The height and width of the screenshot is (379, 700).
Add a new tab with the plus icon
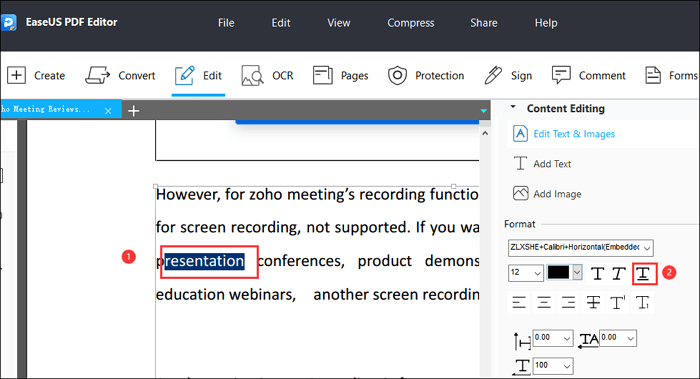(x=133, y=111)
